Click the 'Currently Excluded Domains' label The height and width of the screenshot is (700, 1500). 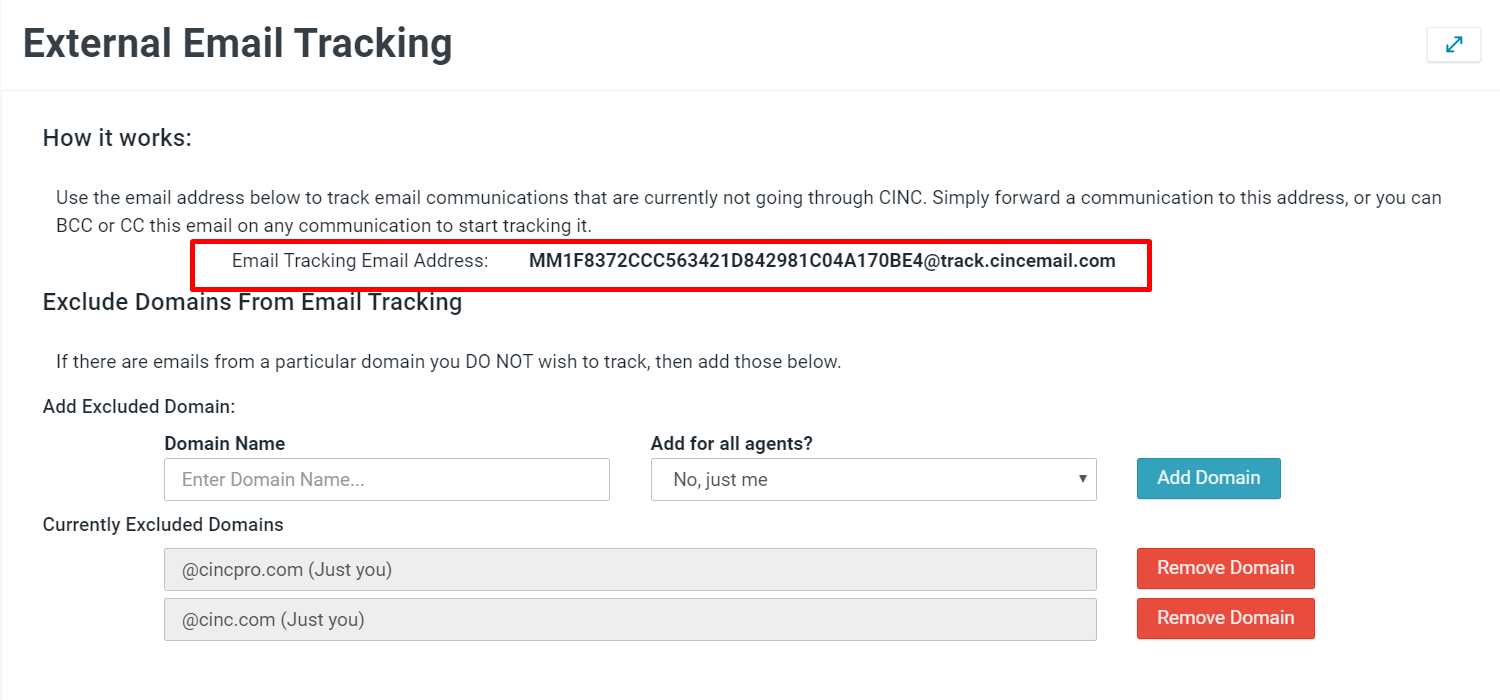[162, 524]
